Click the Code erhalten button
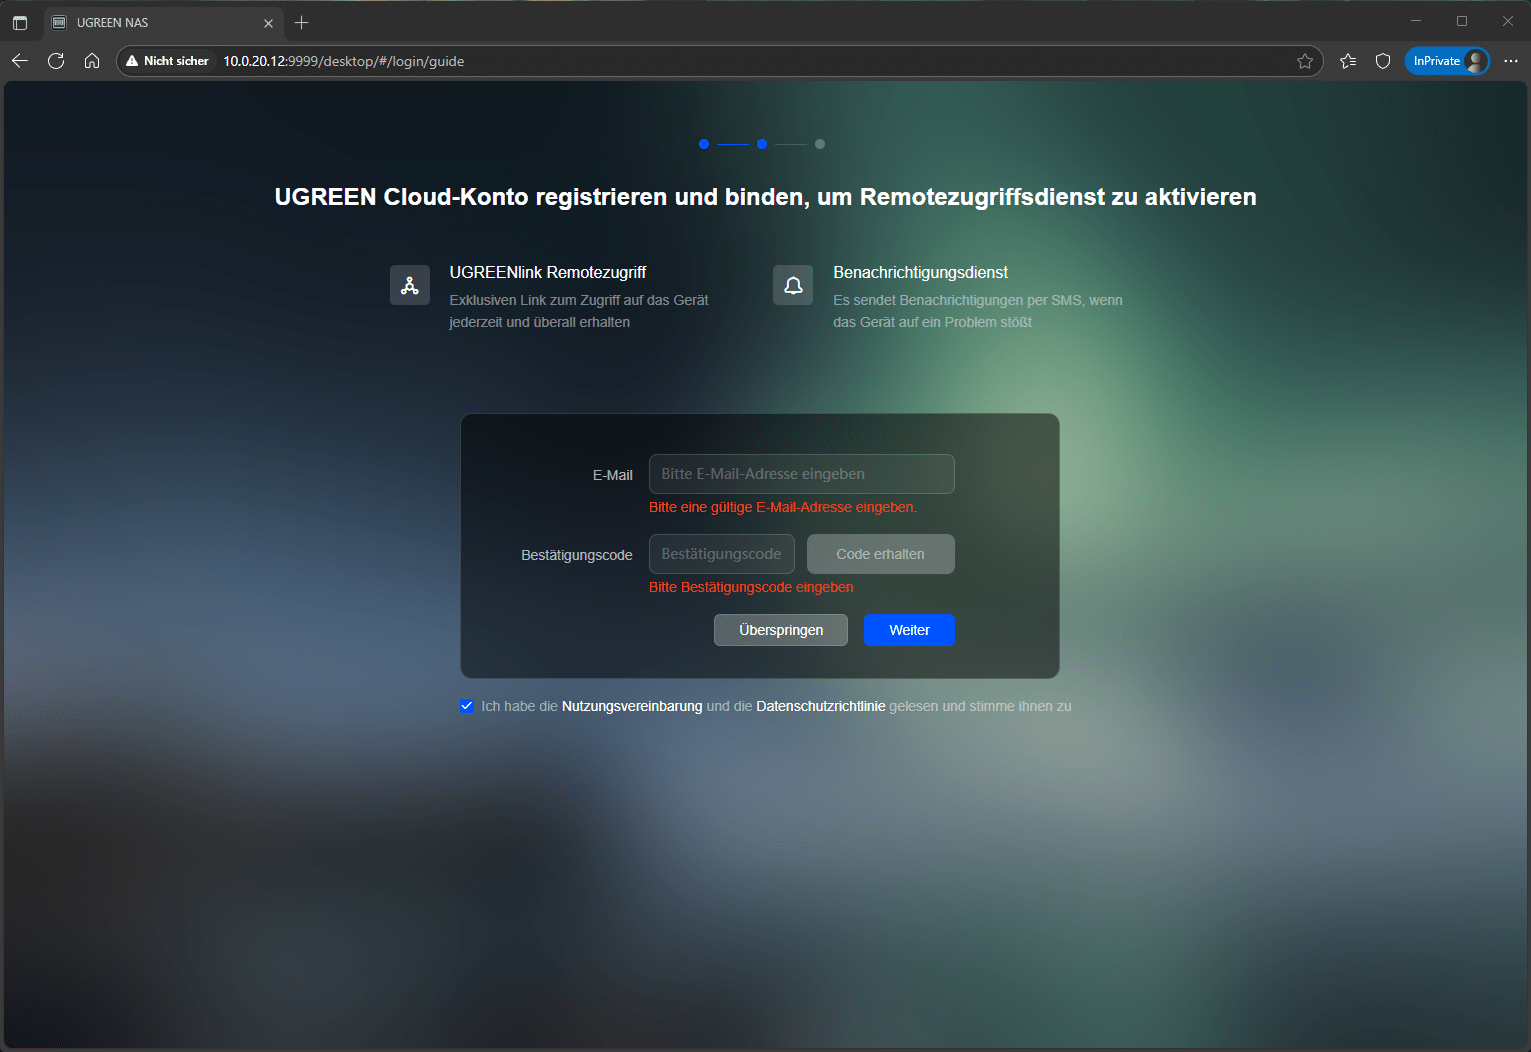 point(880,554)
